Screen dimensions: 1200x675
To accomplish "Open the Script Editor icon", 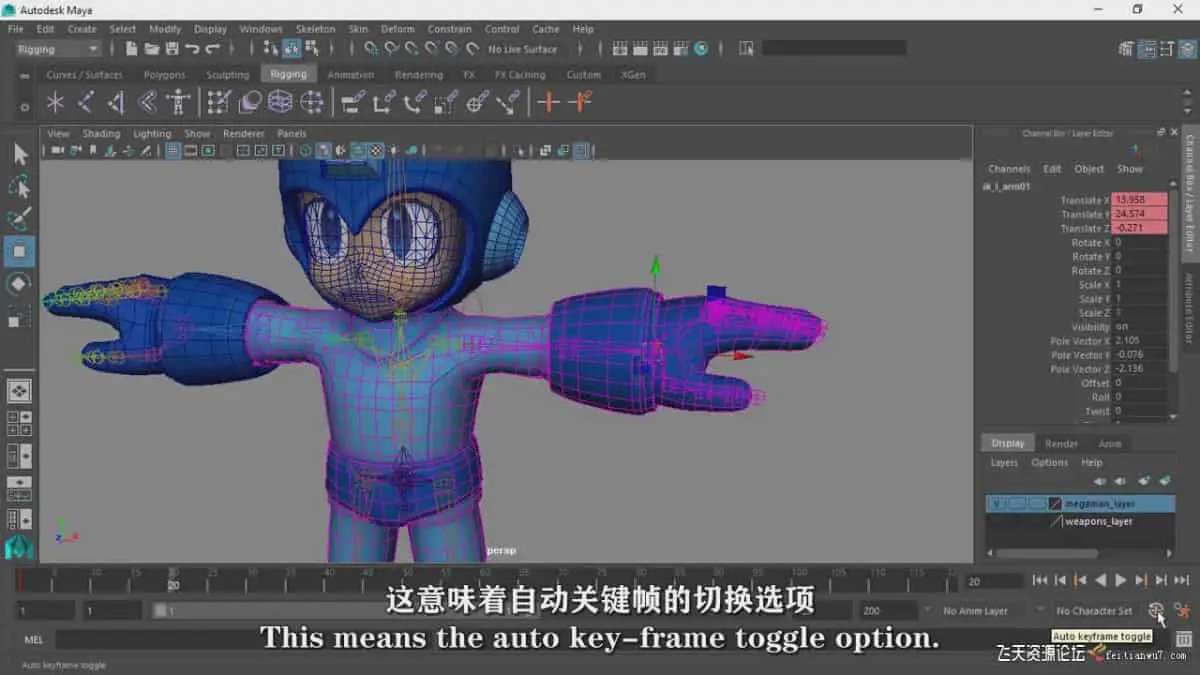I will pyautogui.click(x=1183, y=639).
